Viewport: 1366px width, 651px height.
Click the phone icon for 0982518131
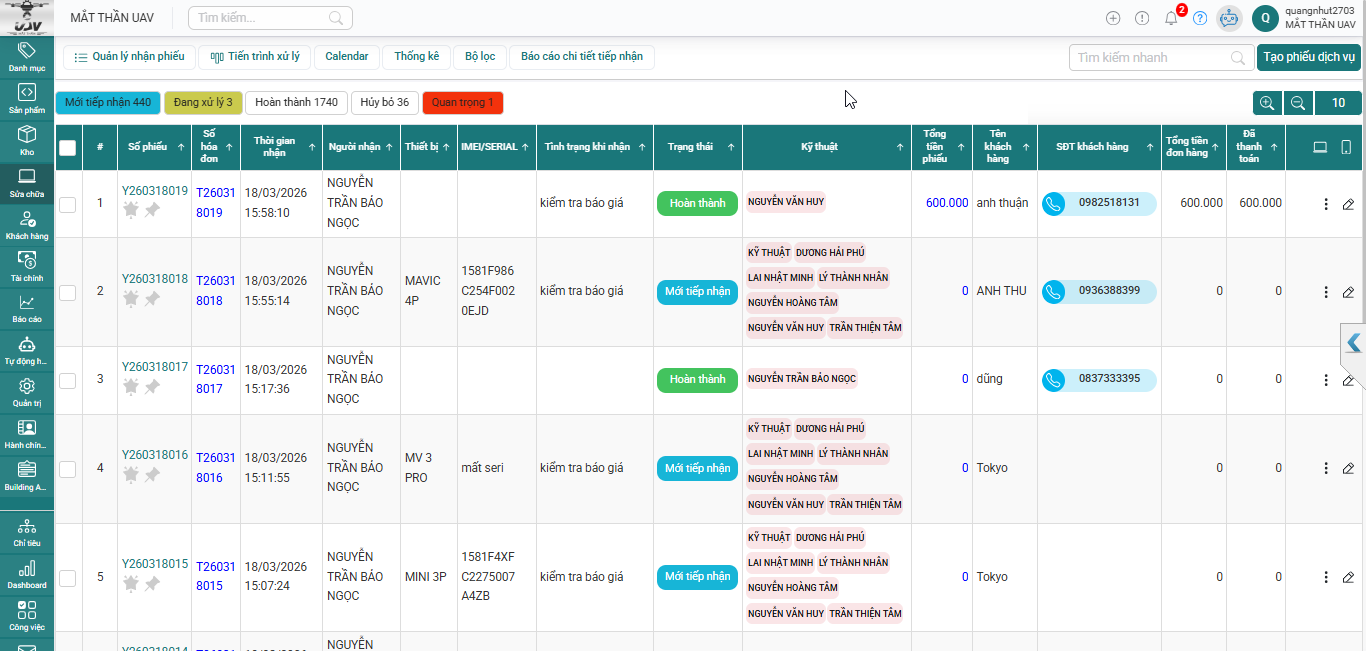click(x=1054, y=203)
